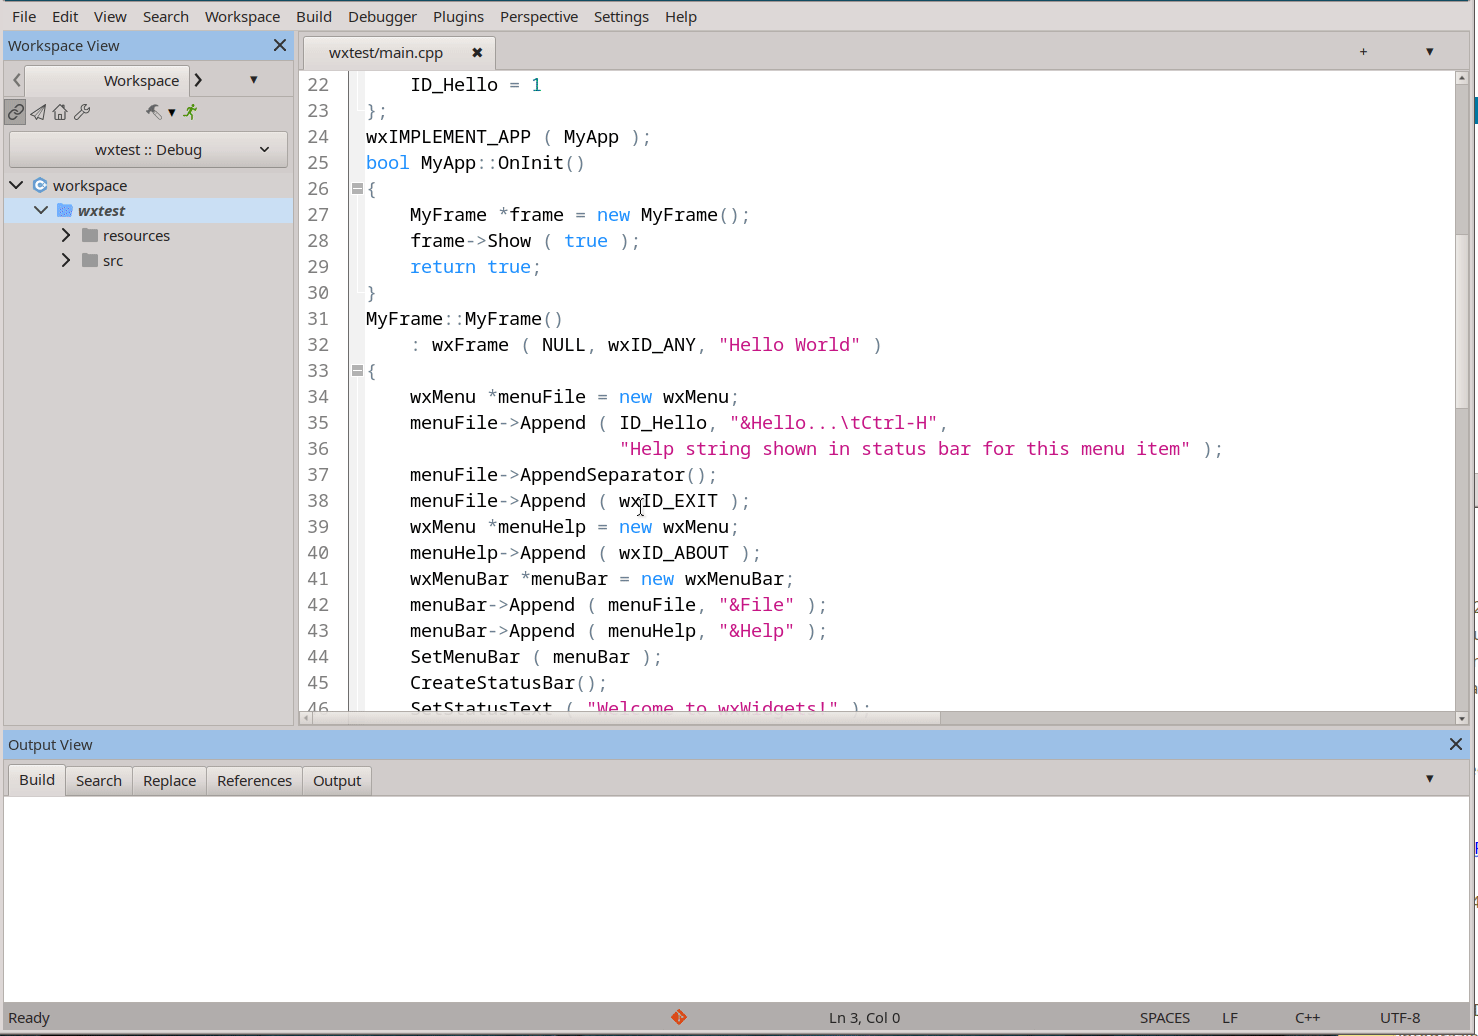1478x1036 pixels.
Task: Toggle link editor to workspace tree icon
Action: [x=15, y=112]
